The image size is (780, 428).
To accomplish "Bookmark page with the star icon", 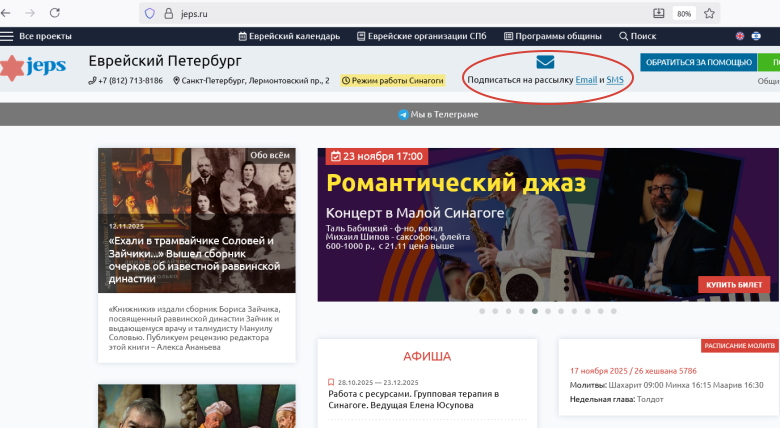I will tap(709, 13).
